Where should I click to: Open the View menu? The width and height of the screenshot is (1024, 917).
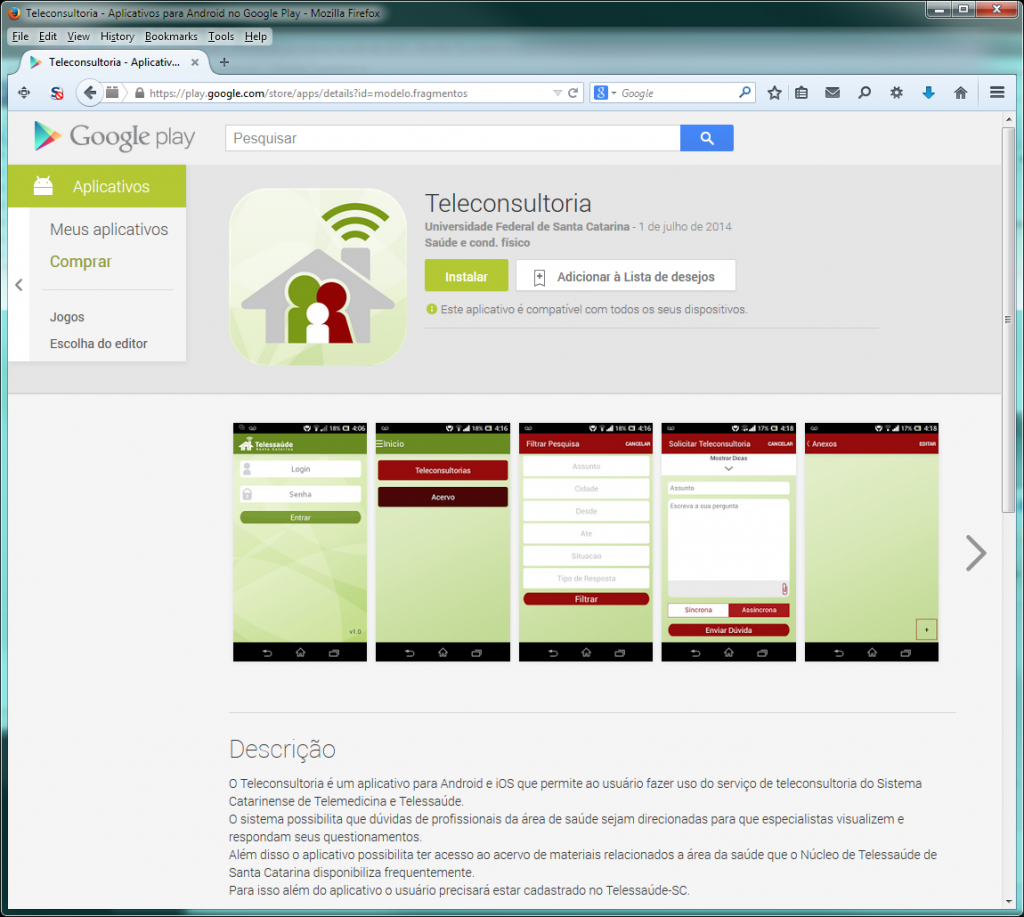pos(78,37)
